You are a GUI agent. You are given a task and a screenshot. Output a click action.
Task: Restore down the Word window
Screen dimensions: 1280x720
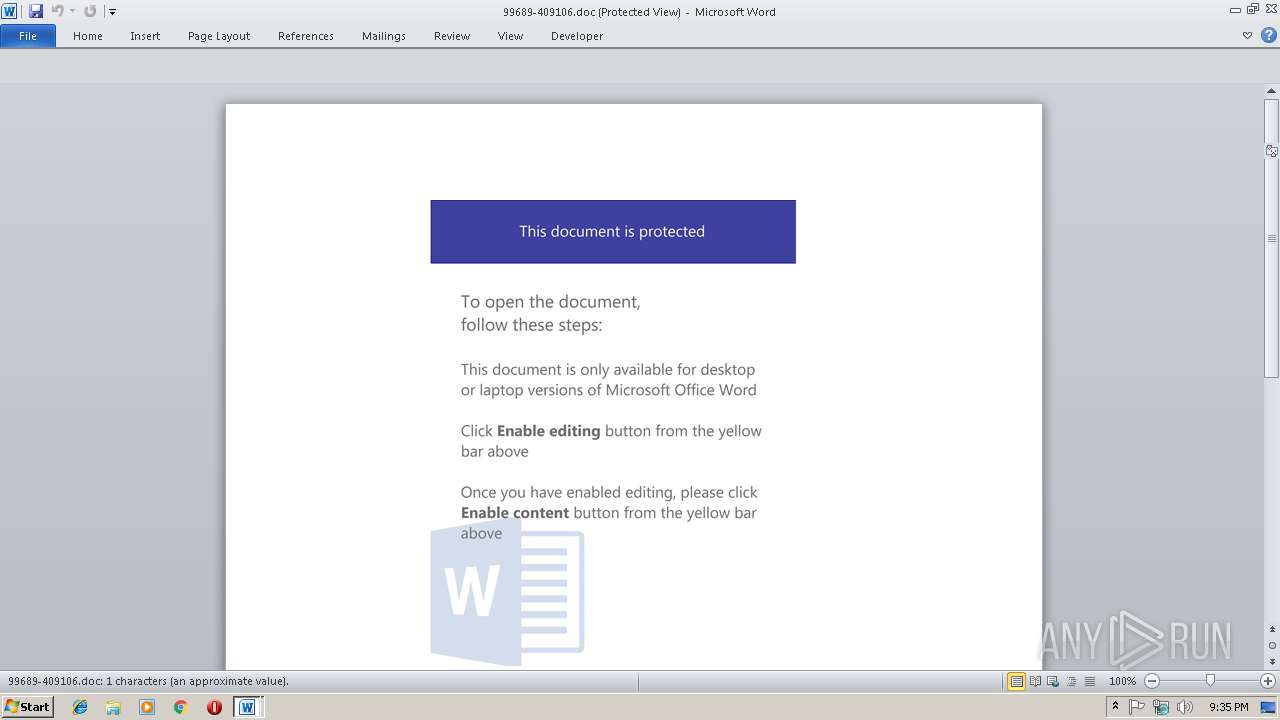(x=1253, y=9)
